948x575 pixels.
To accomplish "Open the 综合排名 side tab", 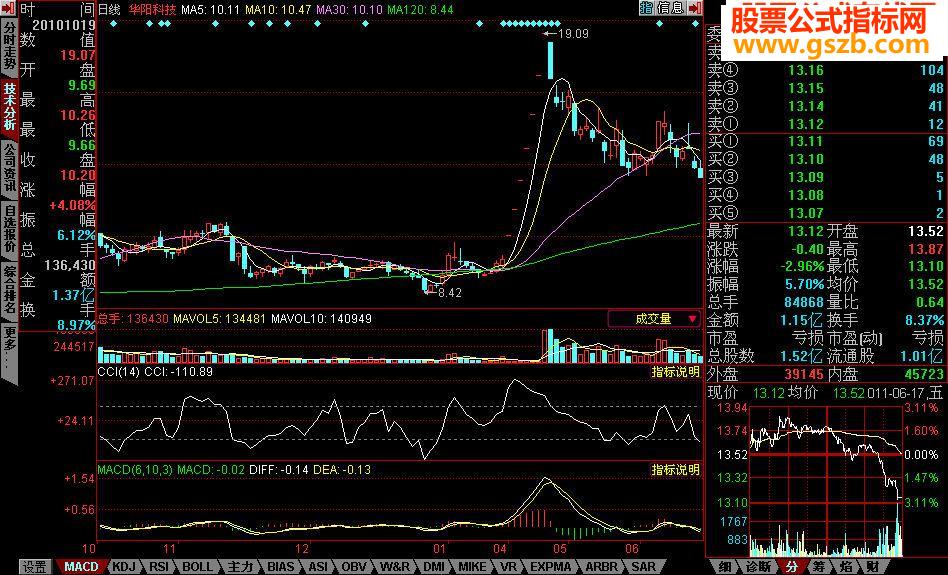I will pos(10,290).
